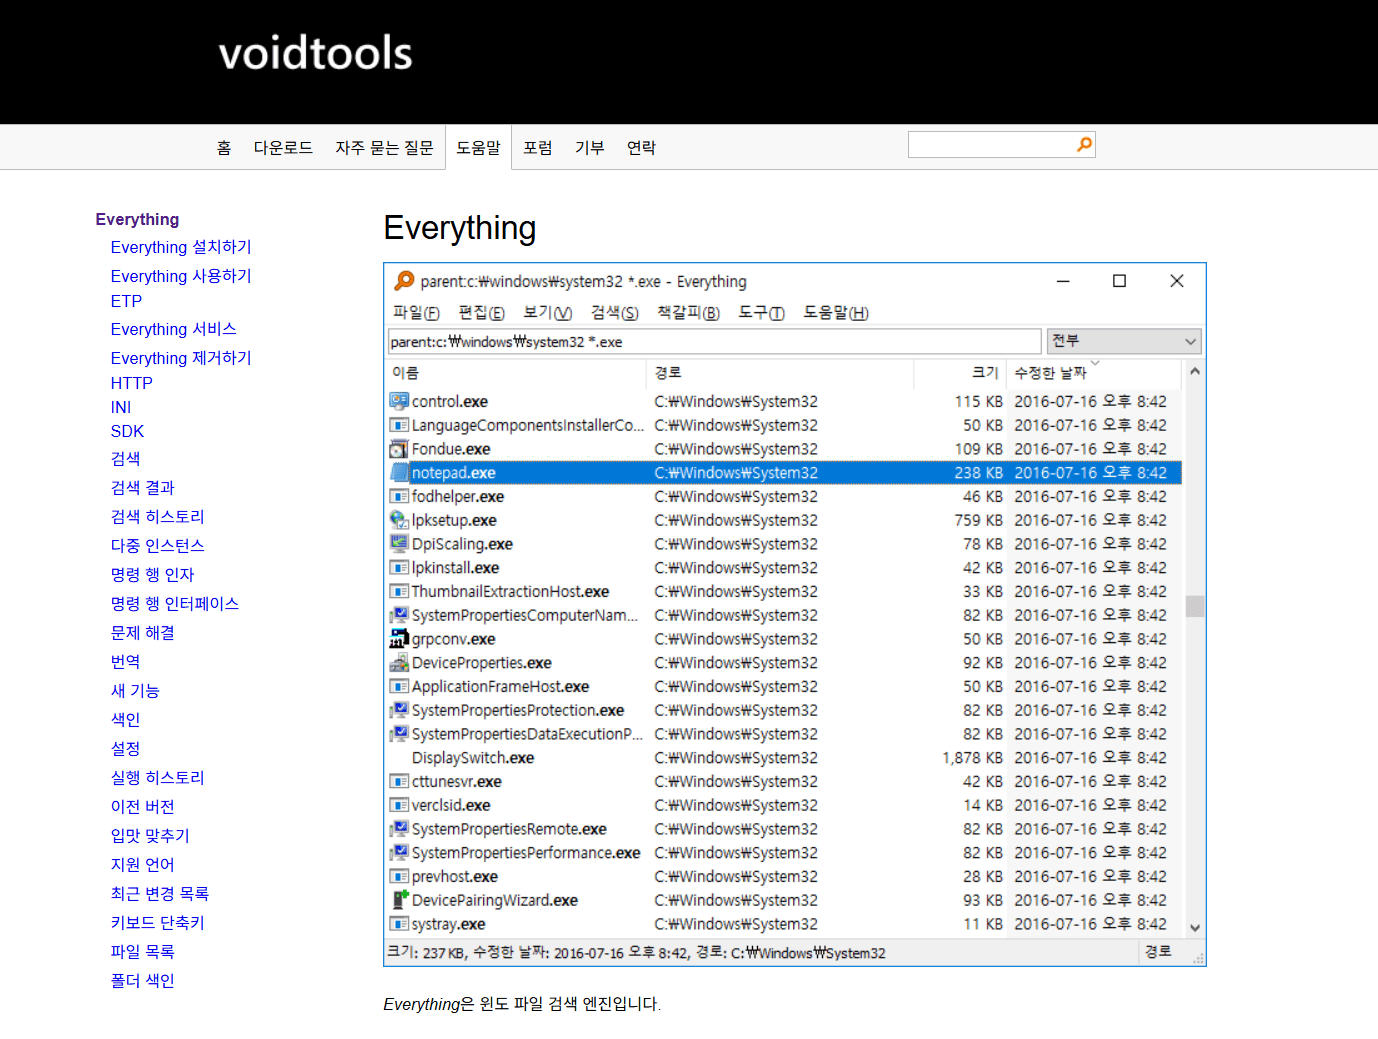Open the 도구(T) menu
The height and width of the screenshot is (1039, 1378).
point(761,313)
